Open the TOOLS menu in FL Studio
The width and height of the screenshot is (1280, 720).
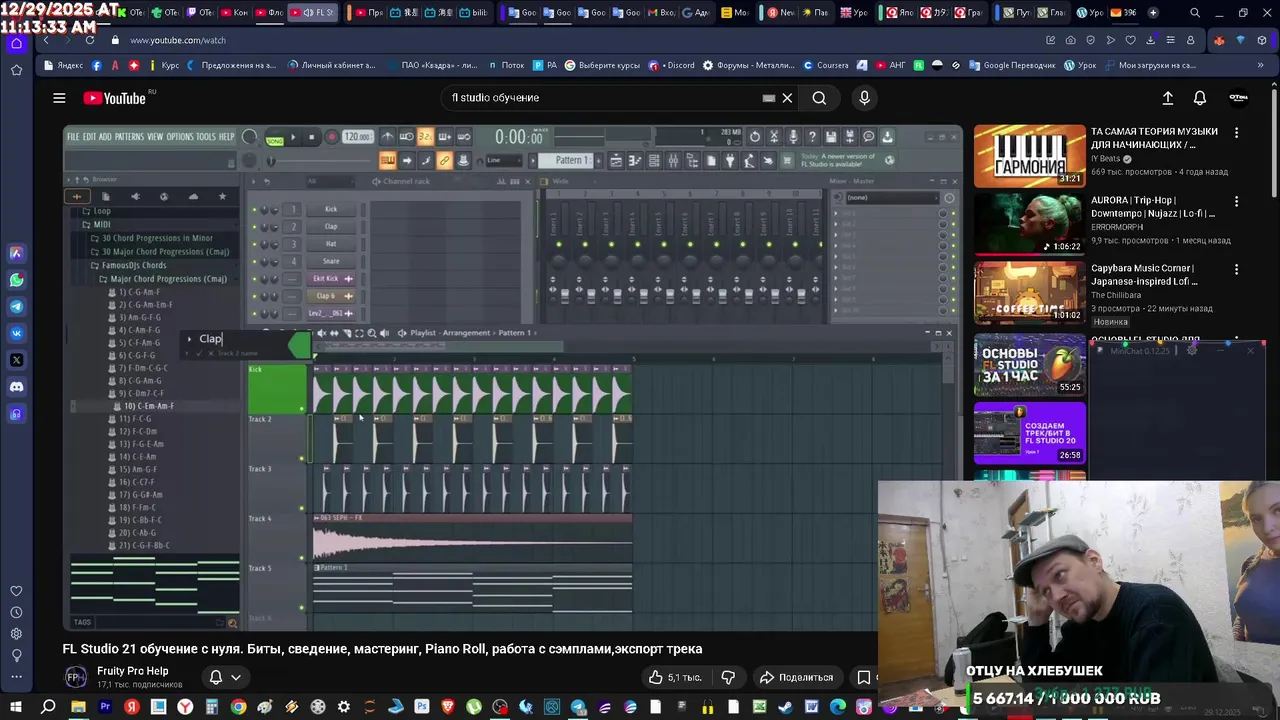pos(205,136)
